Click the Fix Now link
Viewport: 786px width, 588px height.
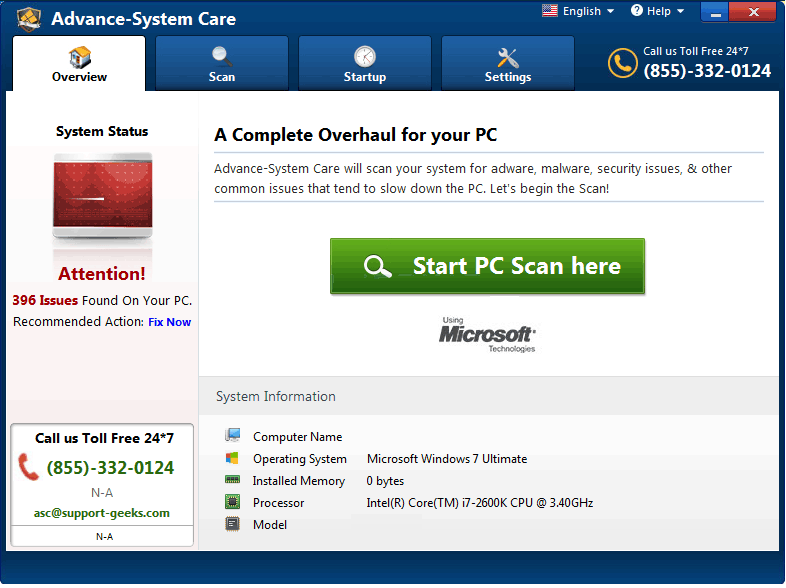coord(169,322)
